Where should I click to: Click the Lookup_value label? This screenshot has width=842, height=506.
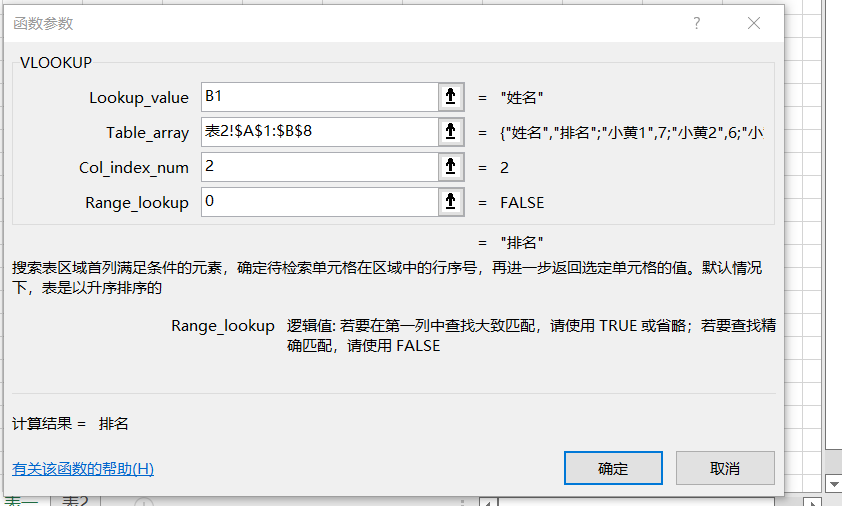(x=139, y=98)
